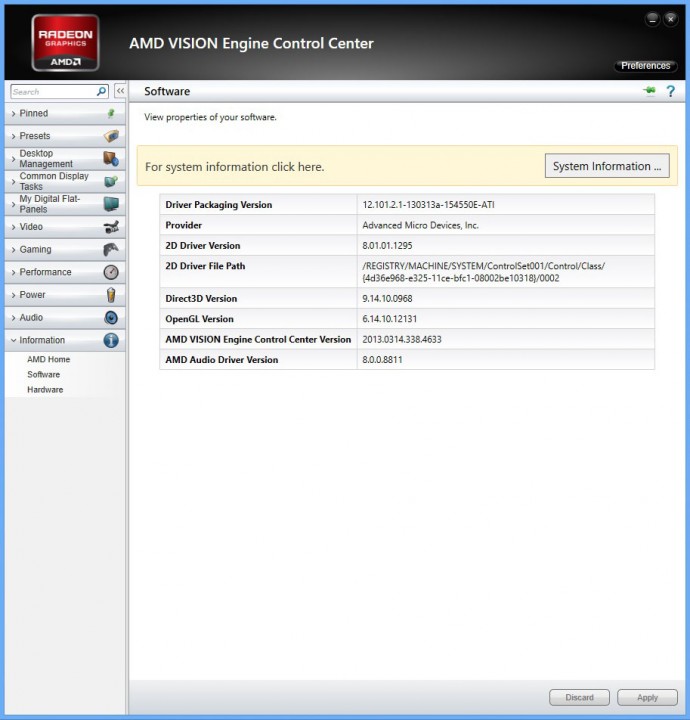Expand the Audio section
This screenshot has height=720, width=690.
pyautogui.click(x=65, y=318)
